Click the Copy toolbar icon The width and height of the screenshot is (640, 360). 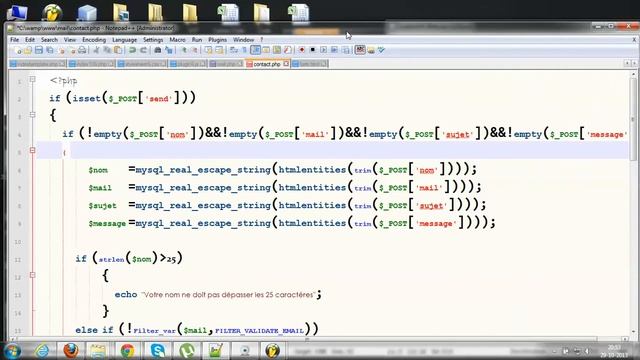pyautogui.click(x=107, y=50)
